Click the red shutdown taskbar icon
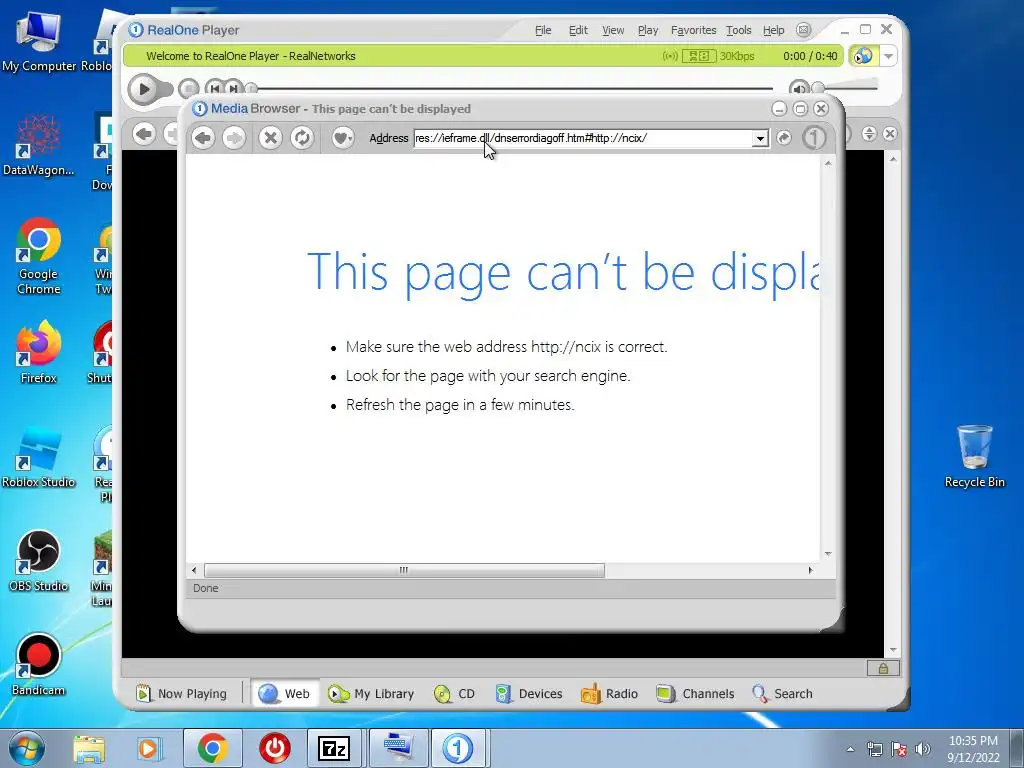 tap(274, 748)
